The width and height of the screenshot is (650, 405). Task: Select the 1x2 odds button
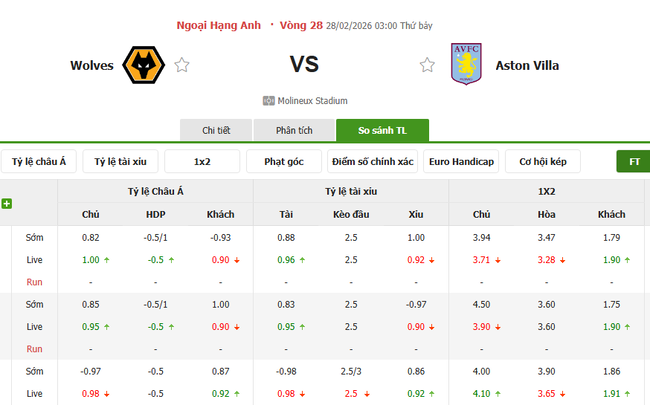[202, 161]
